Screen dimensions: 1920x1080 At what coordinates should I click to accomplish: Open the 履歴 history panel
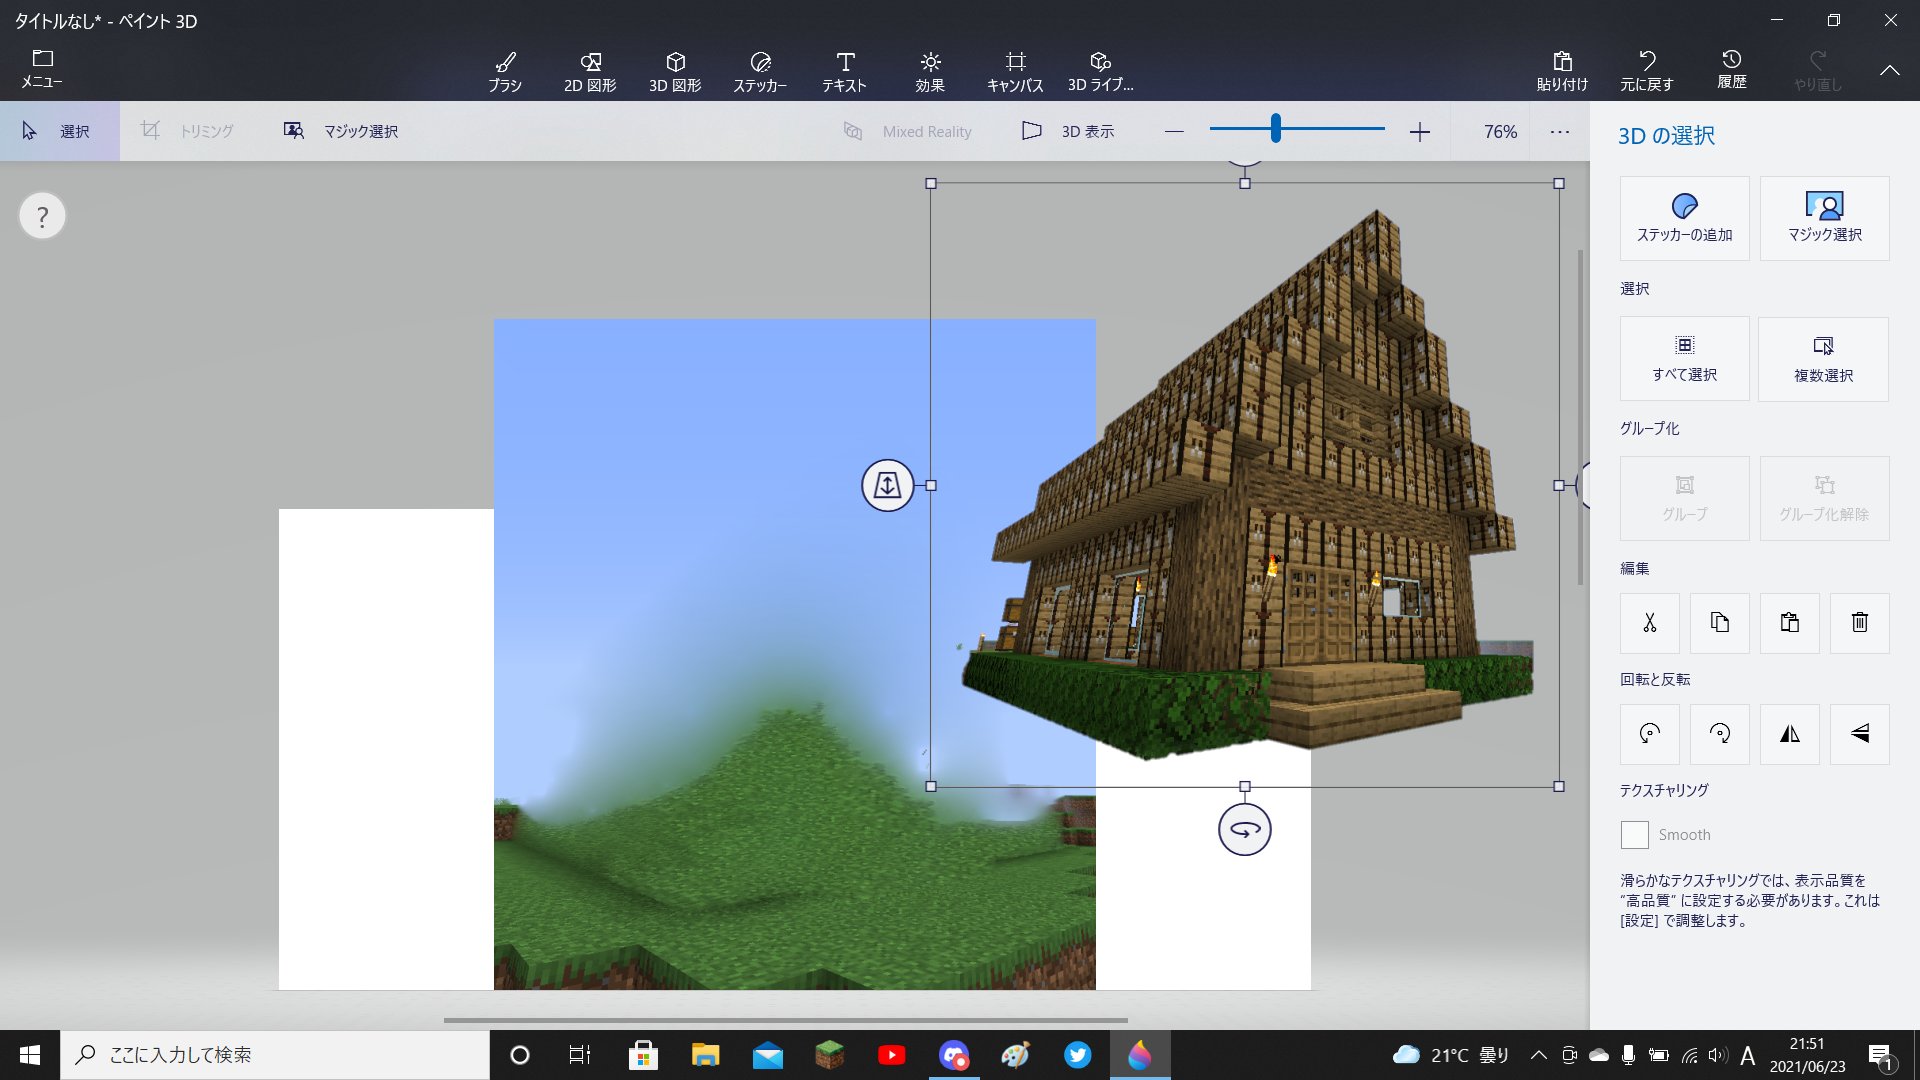point(1732,71)
